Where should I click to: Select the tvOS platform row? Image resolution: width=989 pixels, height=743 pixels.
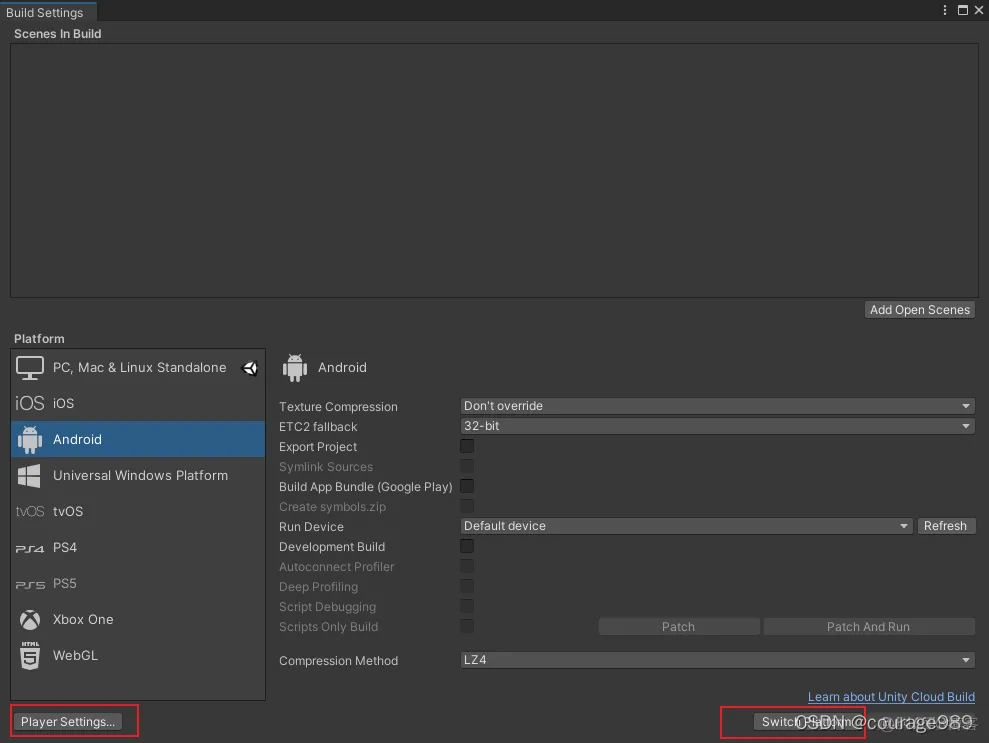coord(138,512)
